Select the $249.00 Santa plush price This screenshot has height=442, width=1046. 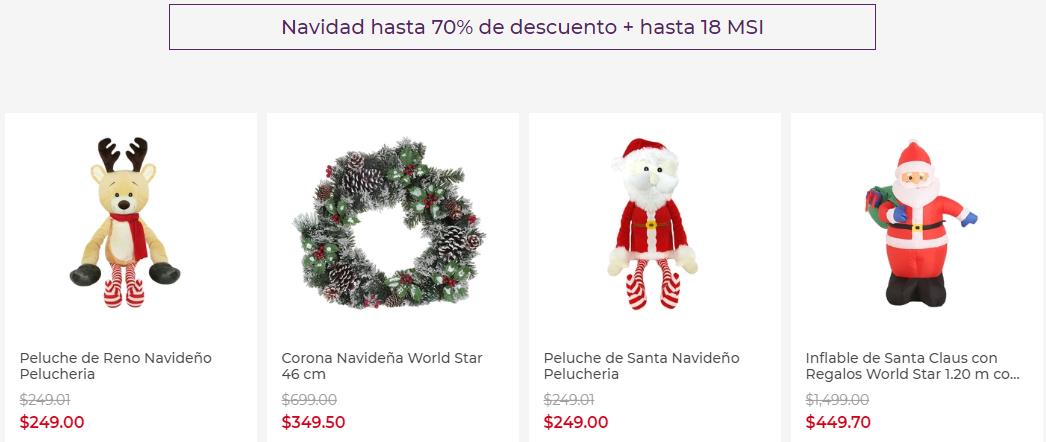click(x=576, y=422)
